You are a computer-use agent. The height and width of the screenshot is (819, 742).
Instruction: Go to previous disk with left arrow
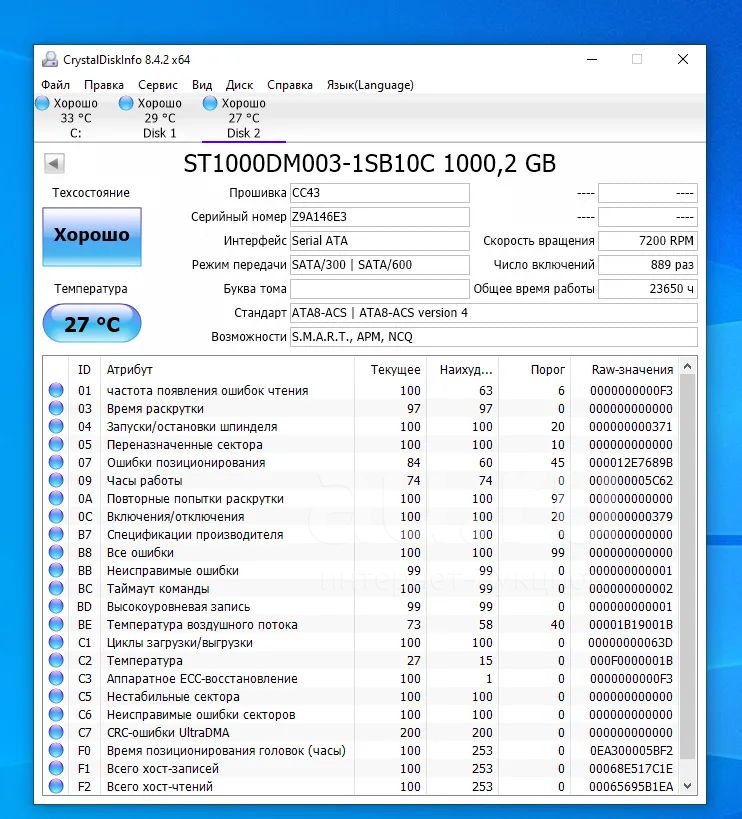click(54, 163)
